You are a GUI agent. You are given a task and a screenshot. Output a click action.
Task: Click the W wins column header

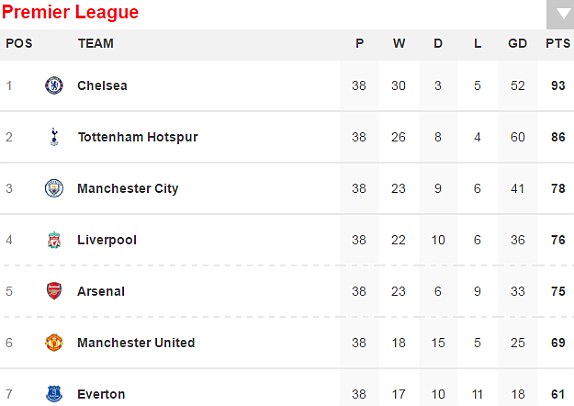399,44
